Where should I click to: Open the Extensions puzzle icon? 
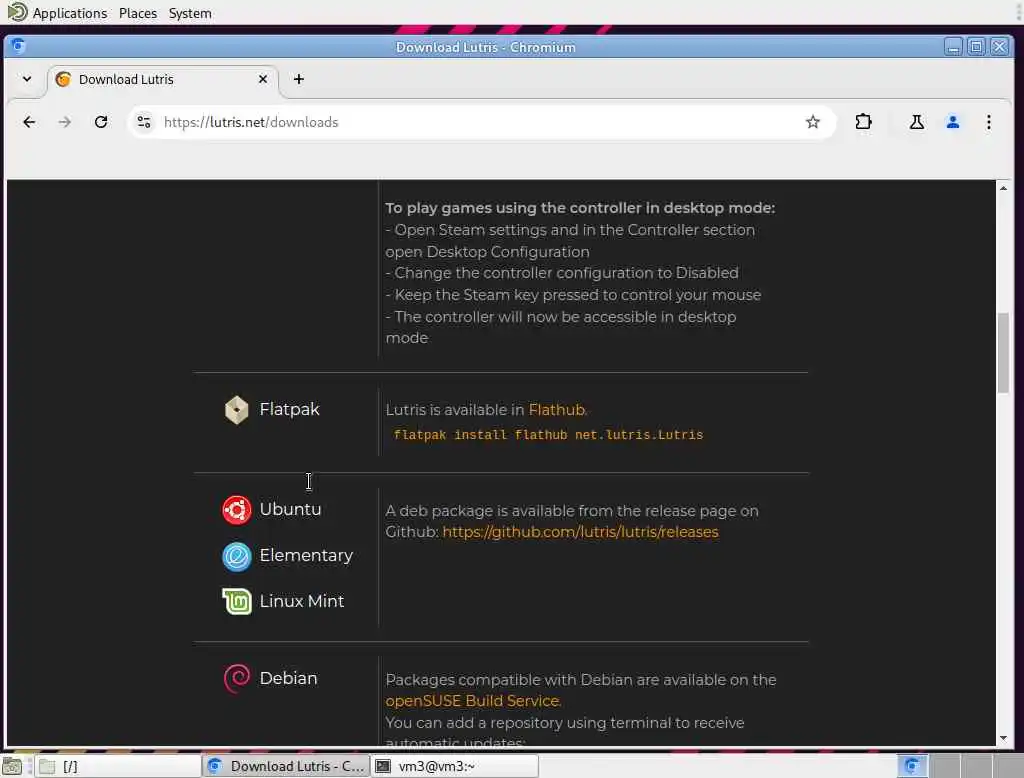tap(863, 122)
